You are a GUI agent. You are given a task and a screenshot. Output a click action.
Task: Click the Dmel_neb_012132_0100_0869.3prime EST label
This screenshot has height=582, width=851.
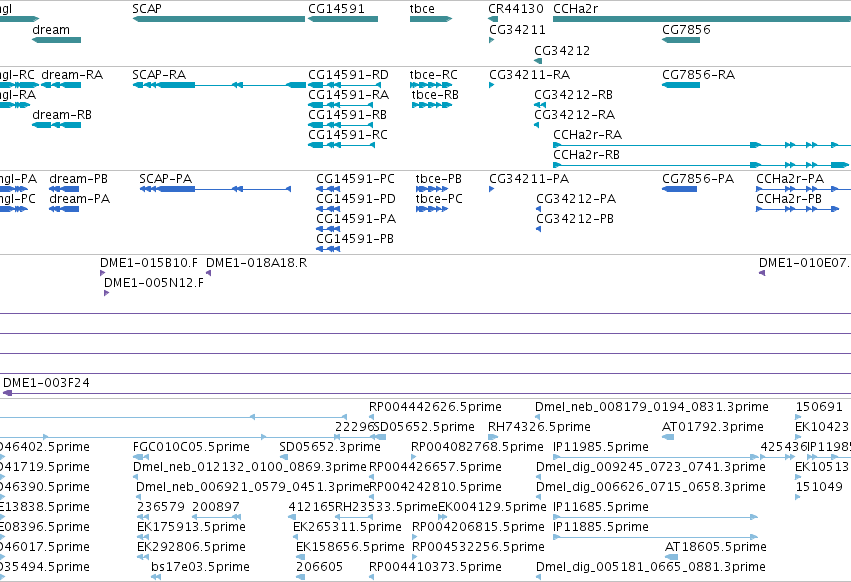pos(250,467)
